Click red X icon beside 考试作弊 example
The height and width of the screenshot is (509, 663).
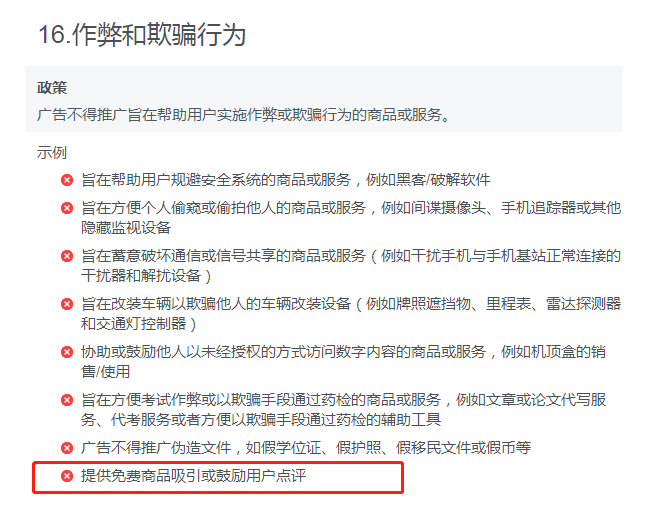[67, 400]
